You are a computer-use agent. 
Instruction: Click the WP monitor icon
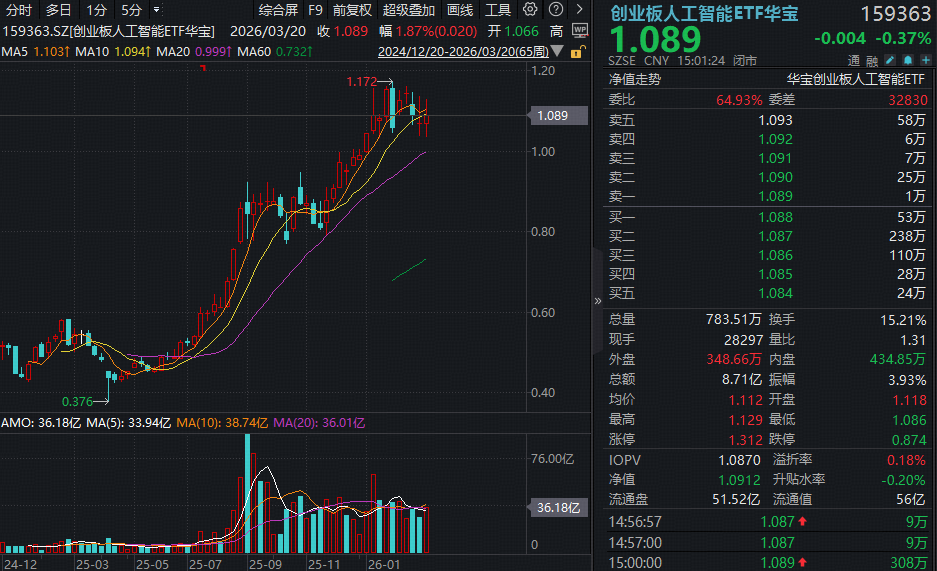pyautogui.click(x=580, y=31)
